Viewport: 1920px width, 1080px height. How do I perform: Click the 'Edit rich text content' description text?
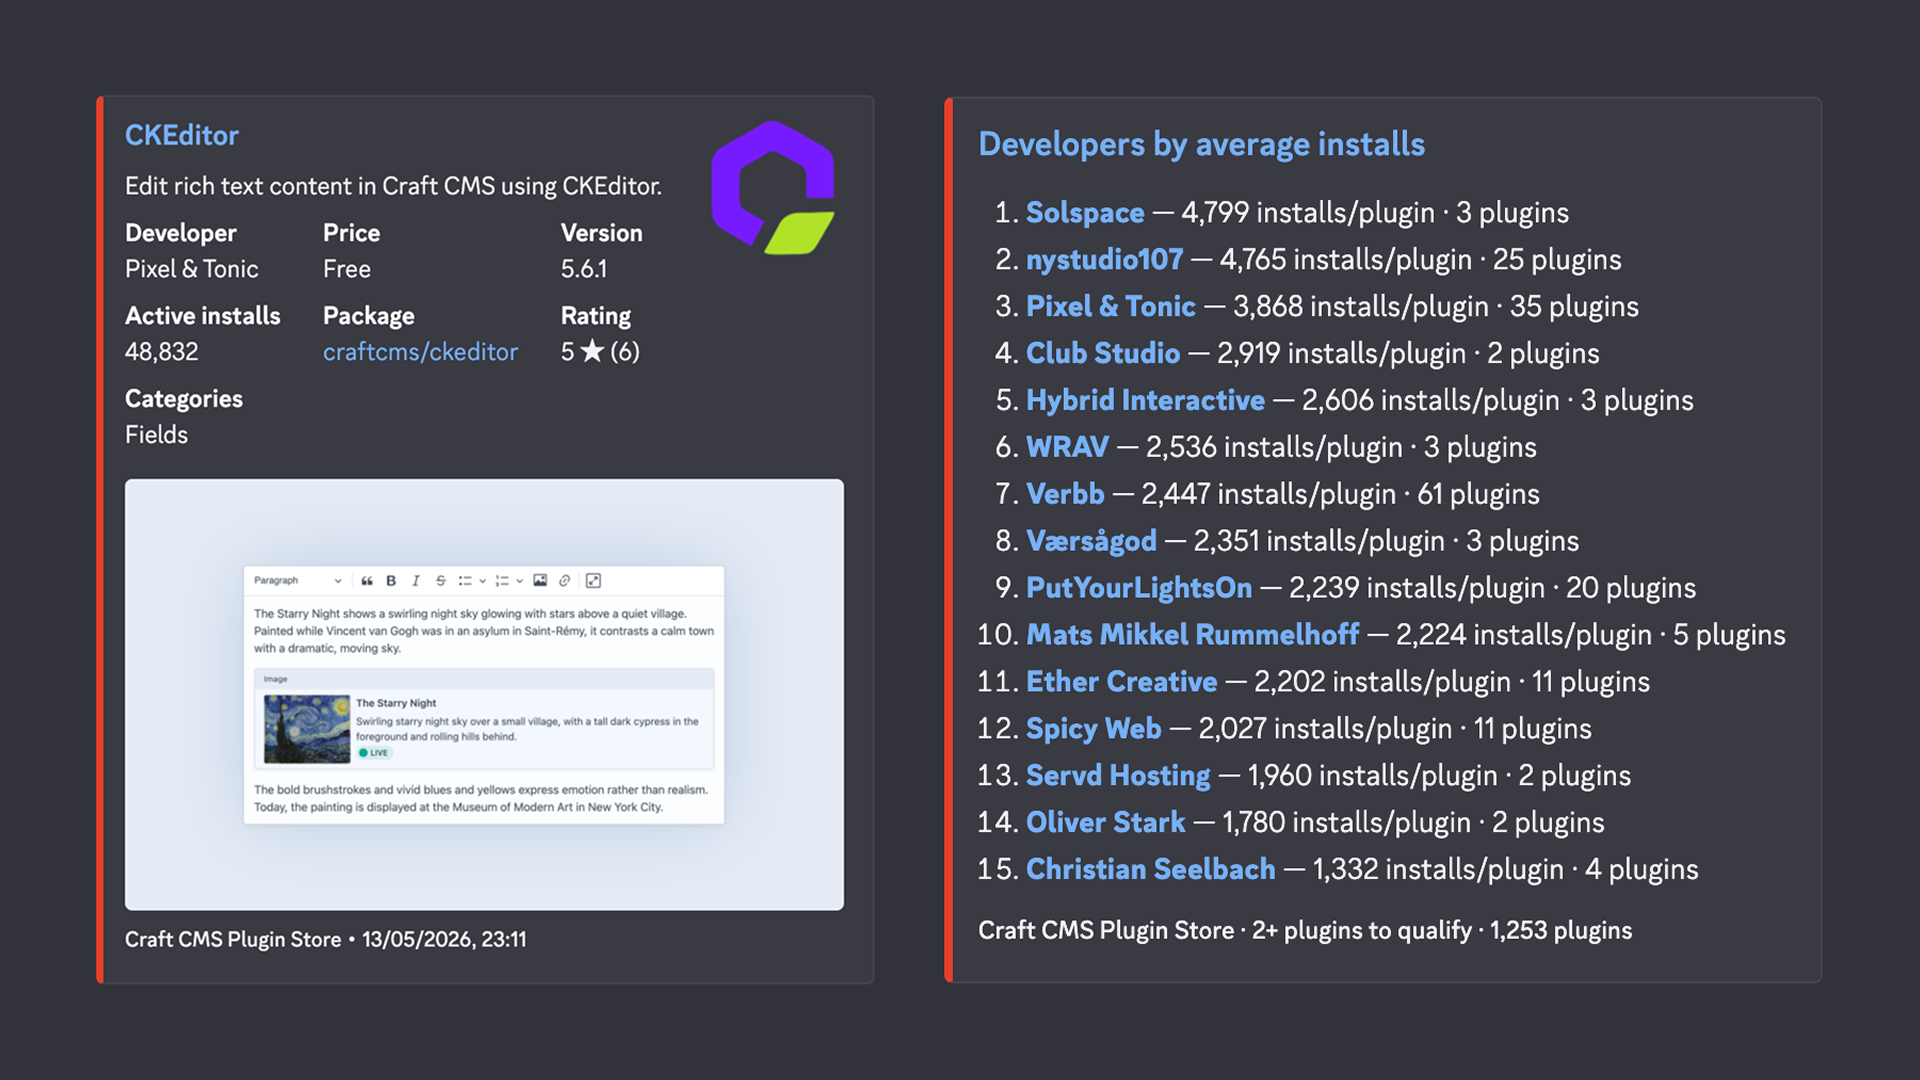[x=393, y=186]
